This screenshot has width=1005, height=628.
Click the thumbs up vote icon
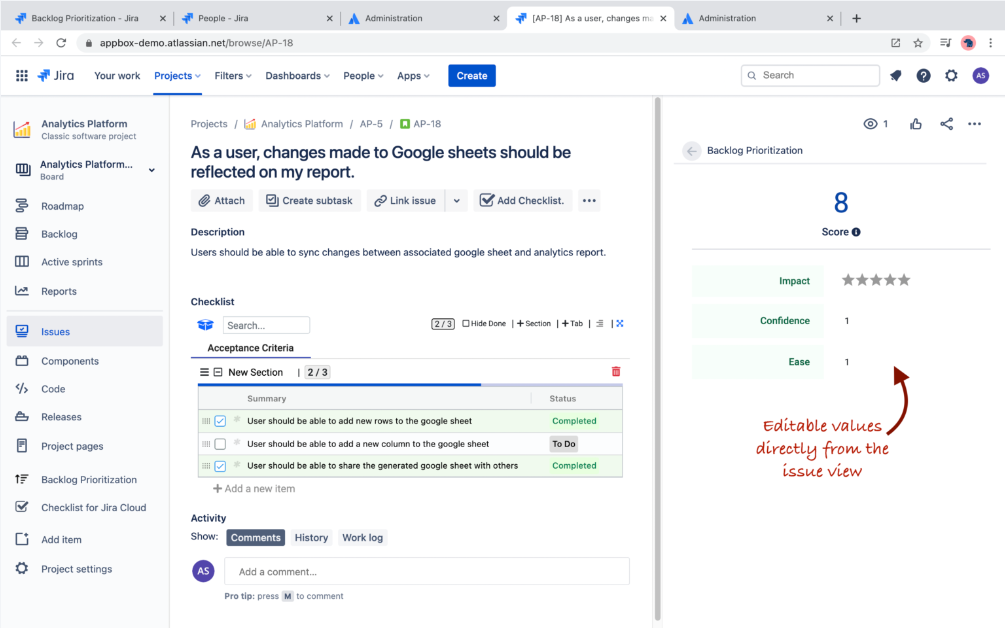tap(916, 124)
